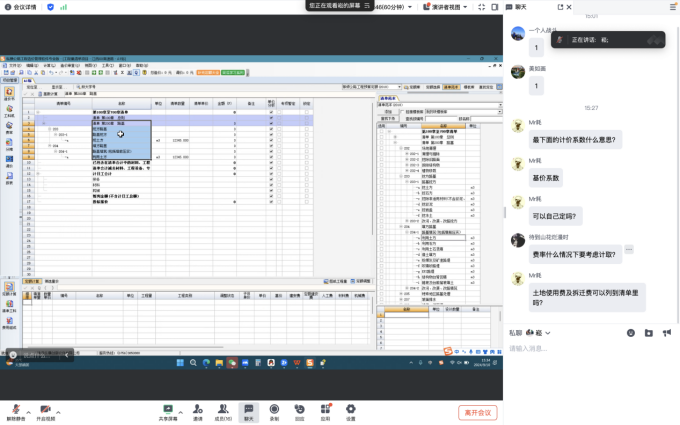The width and height of the screenshot is (680, 425).
Task: Expand the arrow next to share screen
Action: click(x=180, y=412)
